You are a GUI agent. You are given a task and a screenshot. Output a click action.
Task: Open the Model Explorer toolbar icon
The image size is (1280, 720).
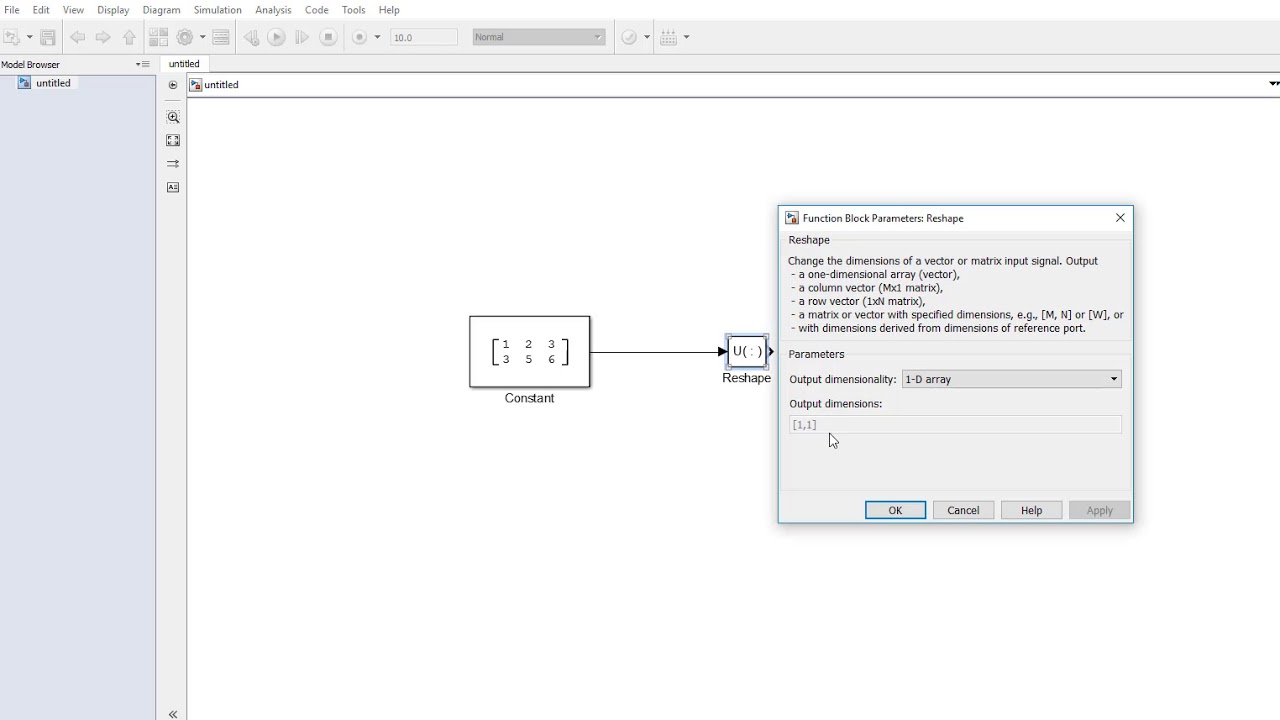click(221, 37)
